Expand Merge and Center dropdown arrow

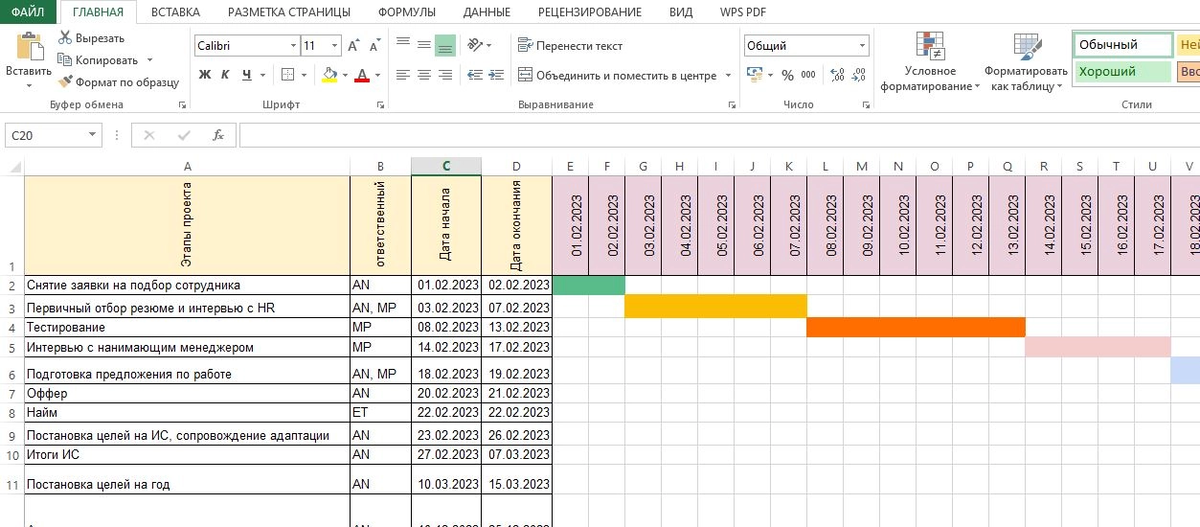click(728, 75)
